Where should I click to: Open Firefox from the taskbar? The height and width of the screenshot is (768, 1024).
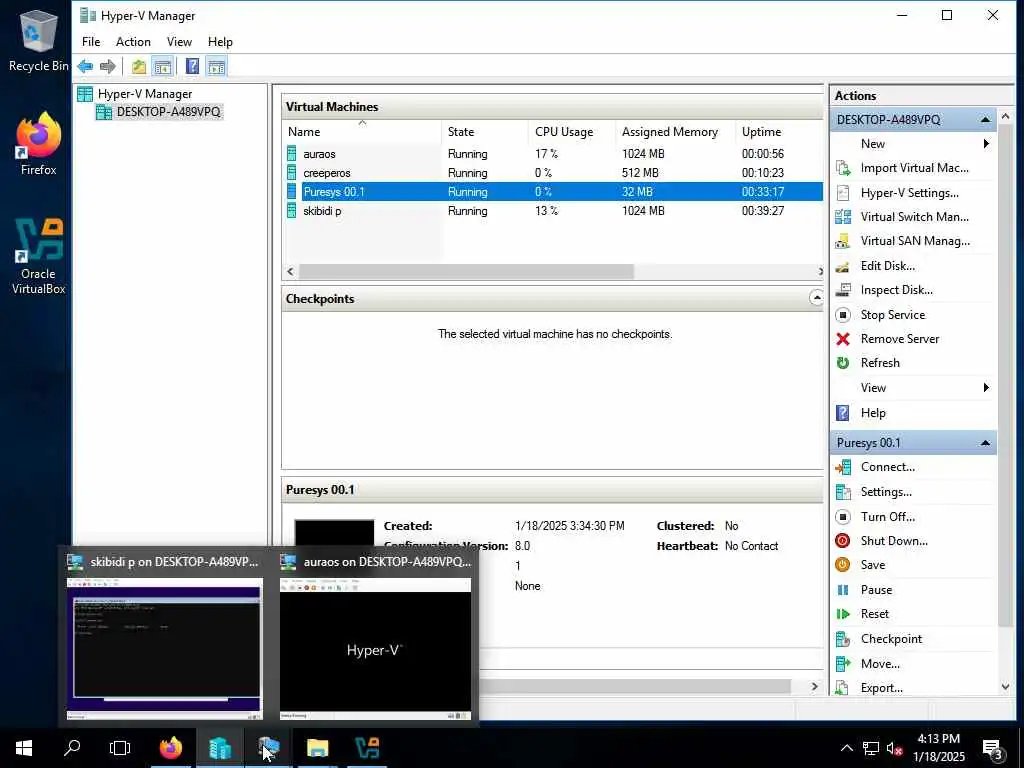[171, 748]
